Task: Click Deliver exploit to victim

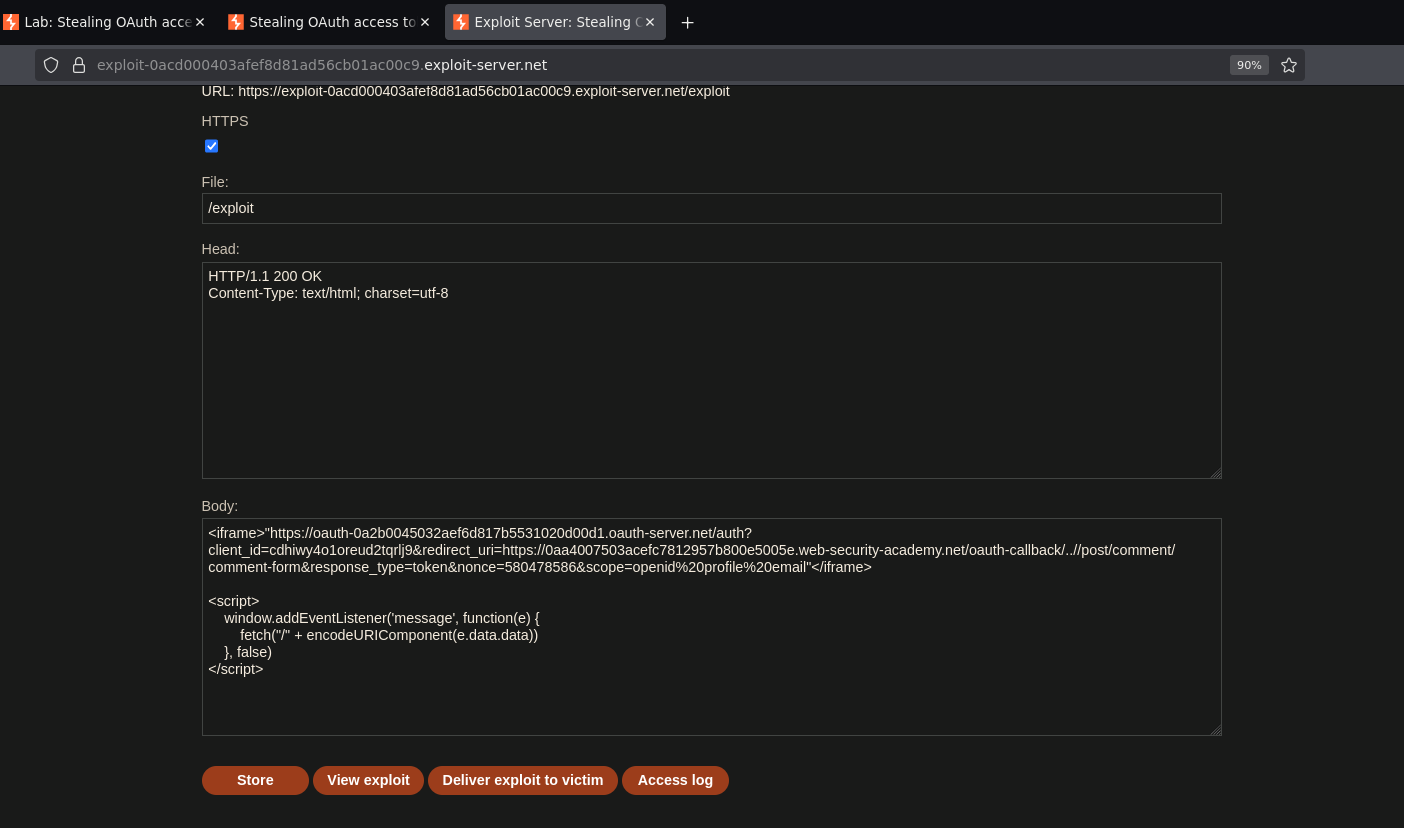Action: point(523,780)
